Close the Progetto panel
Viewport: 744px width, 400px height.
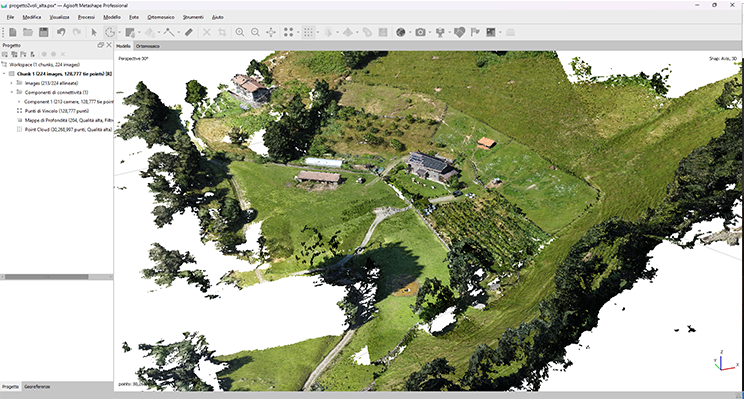click(x=109, y=45)
